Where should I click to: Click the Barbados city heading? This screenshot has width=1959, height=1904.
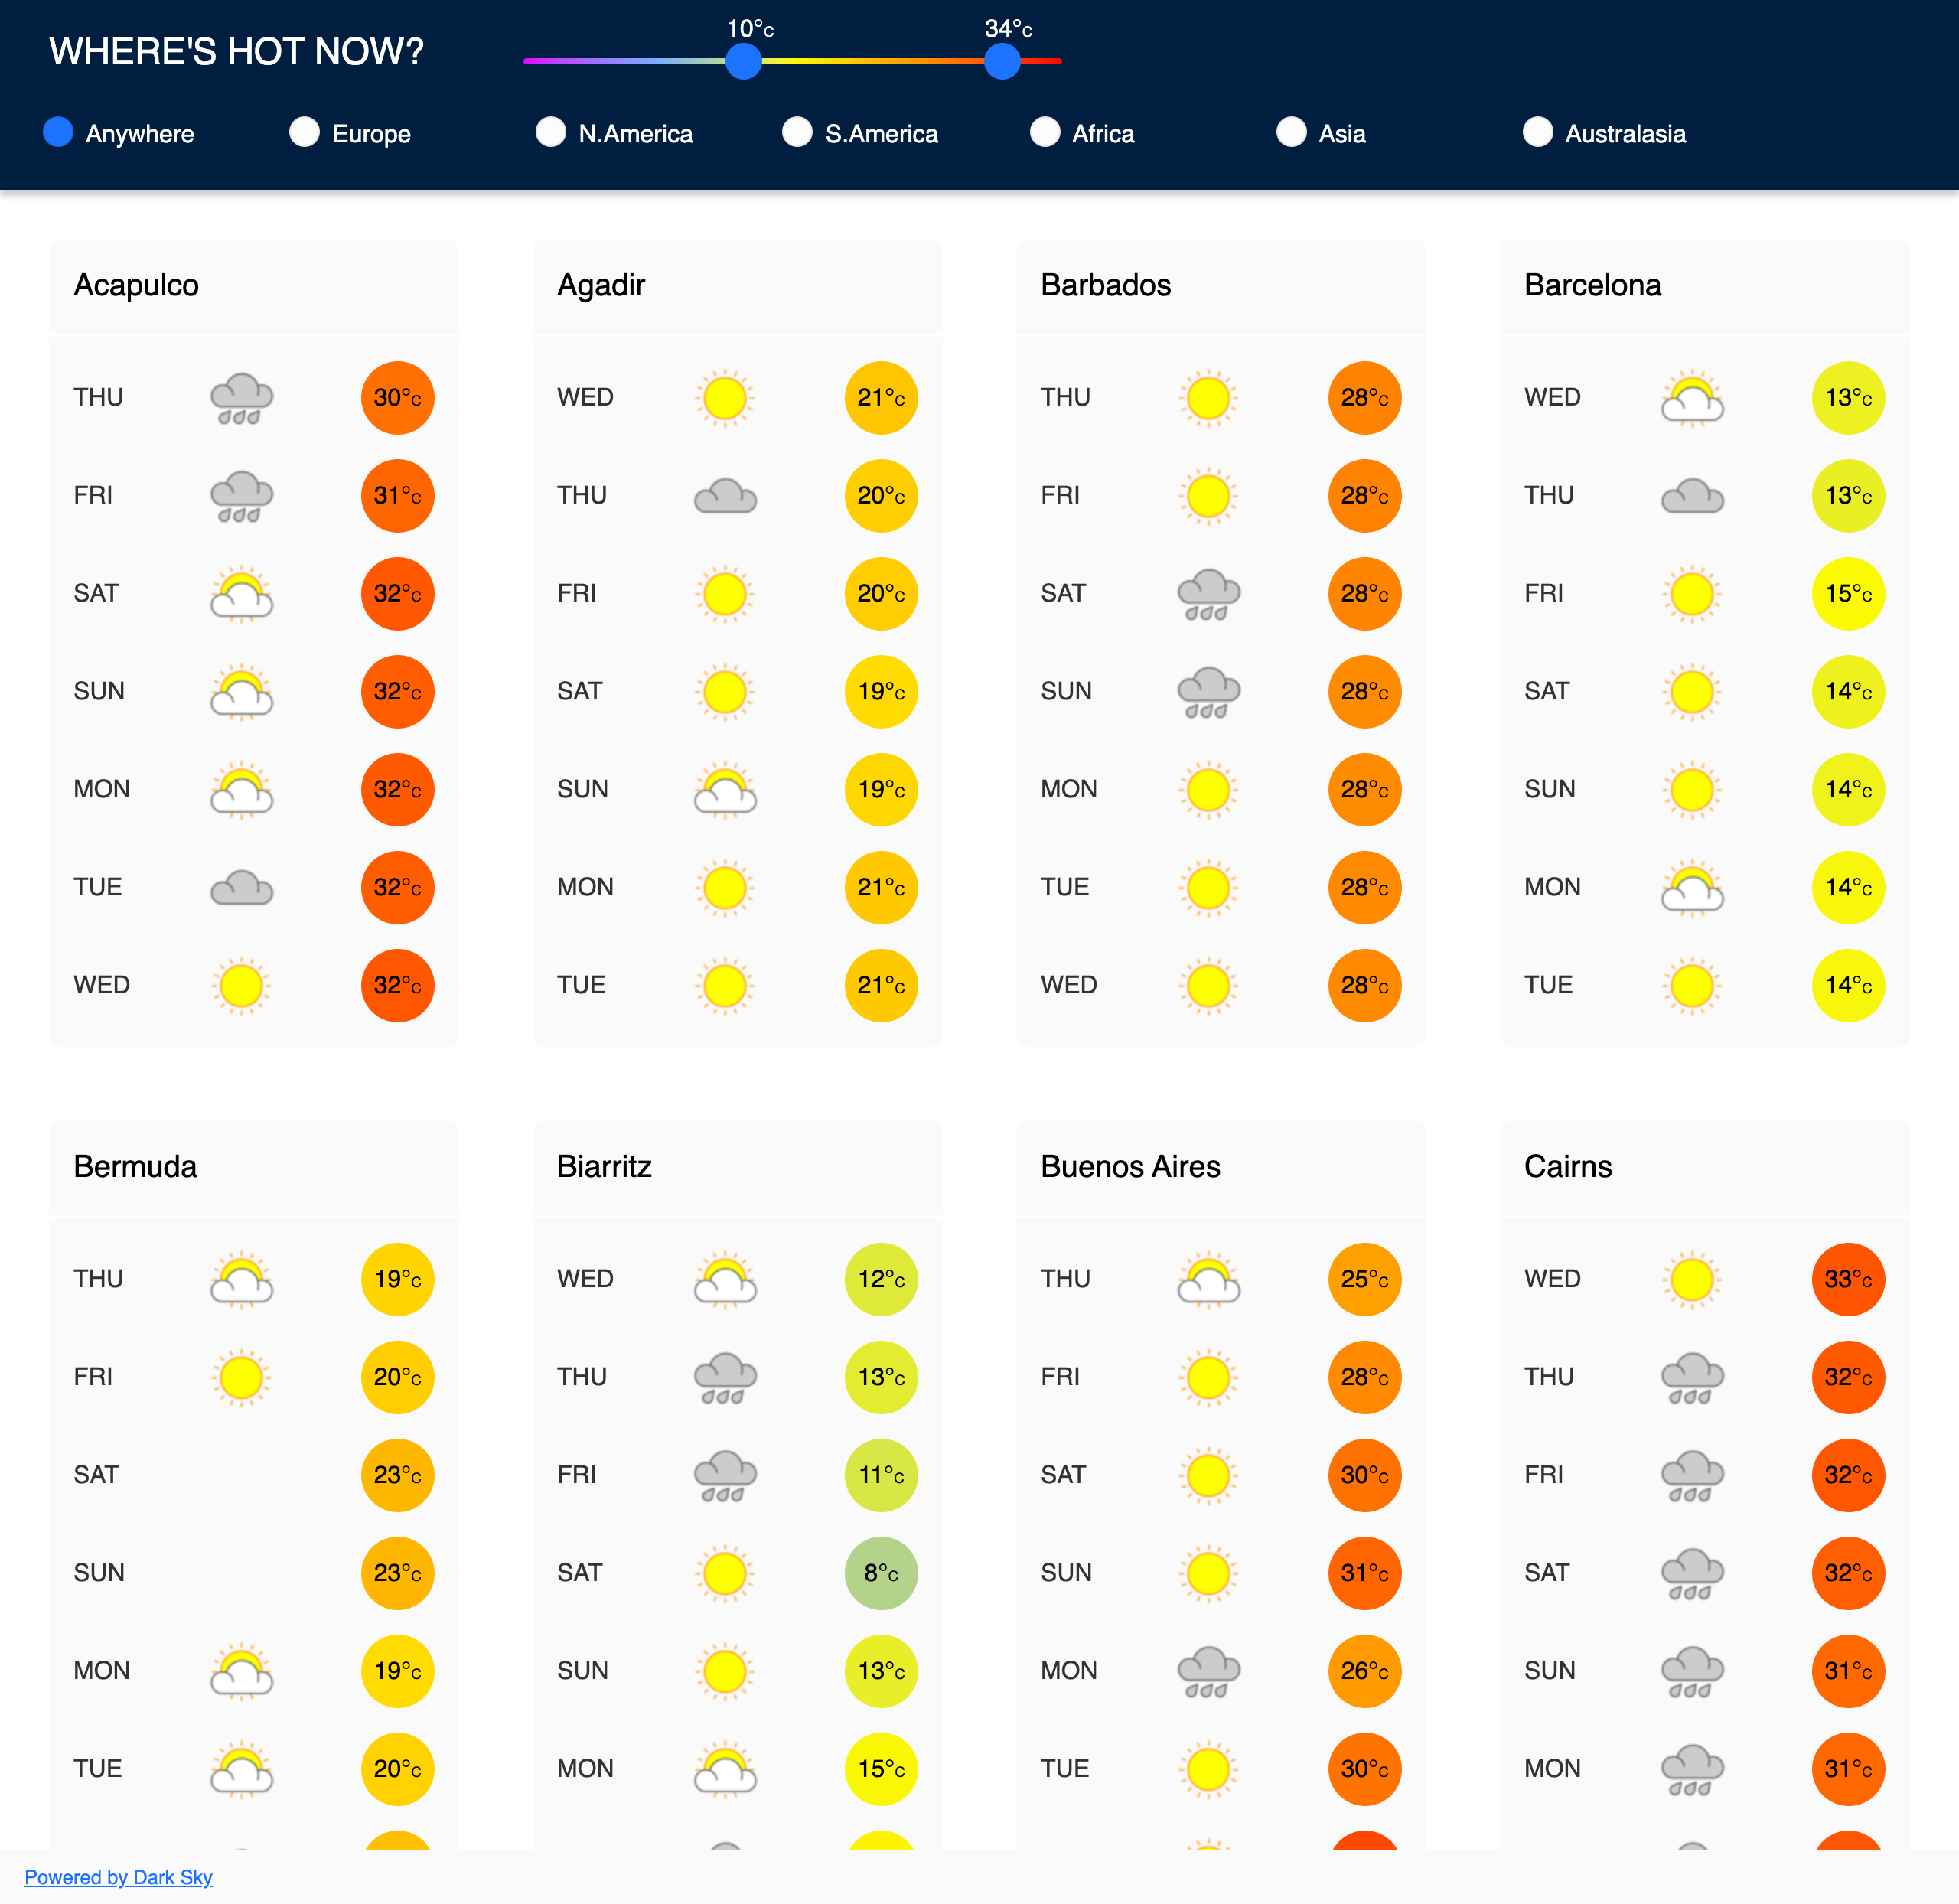pos(1106,285)
